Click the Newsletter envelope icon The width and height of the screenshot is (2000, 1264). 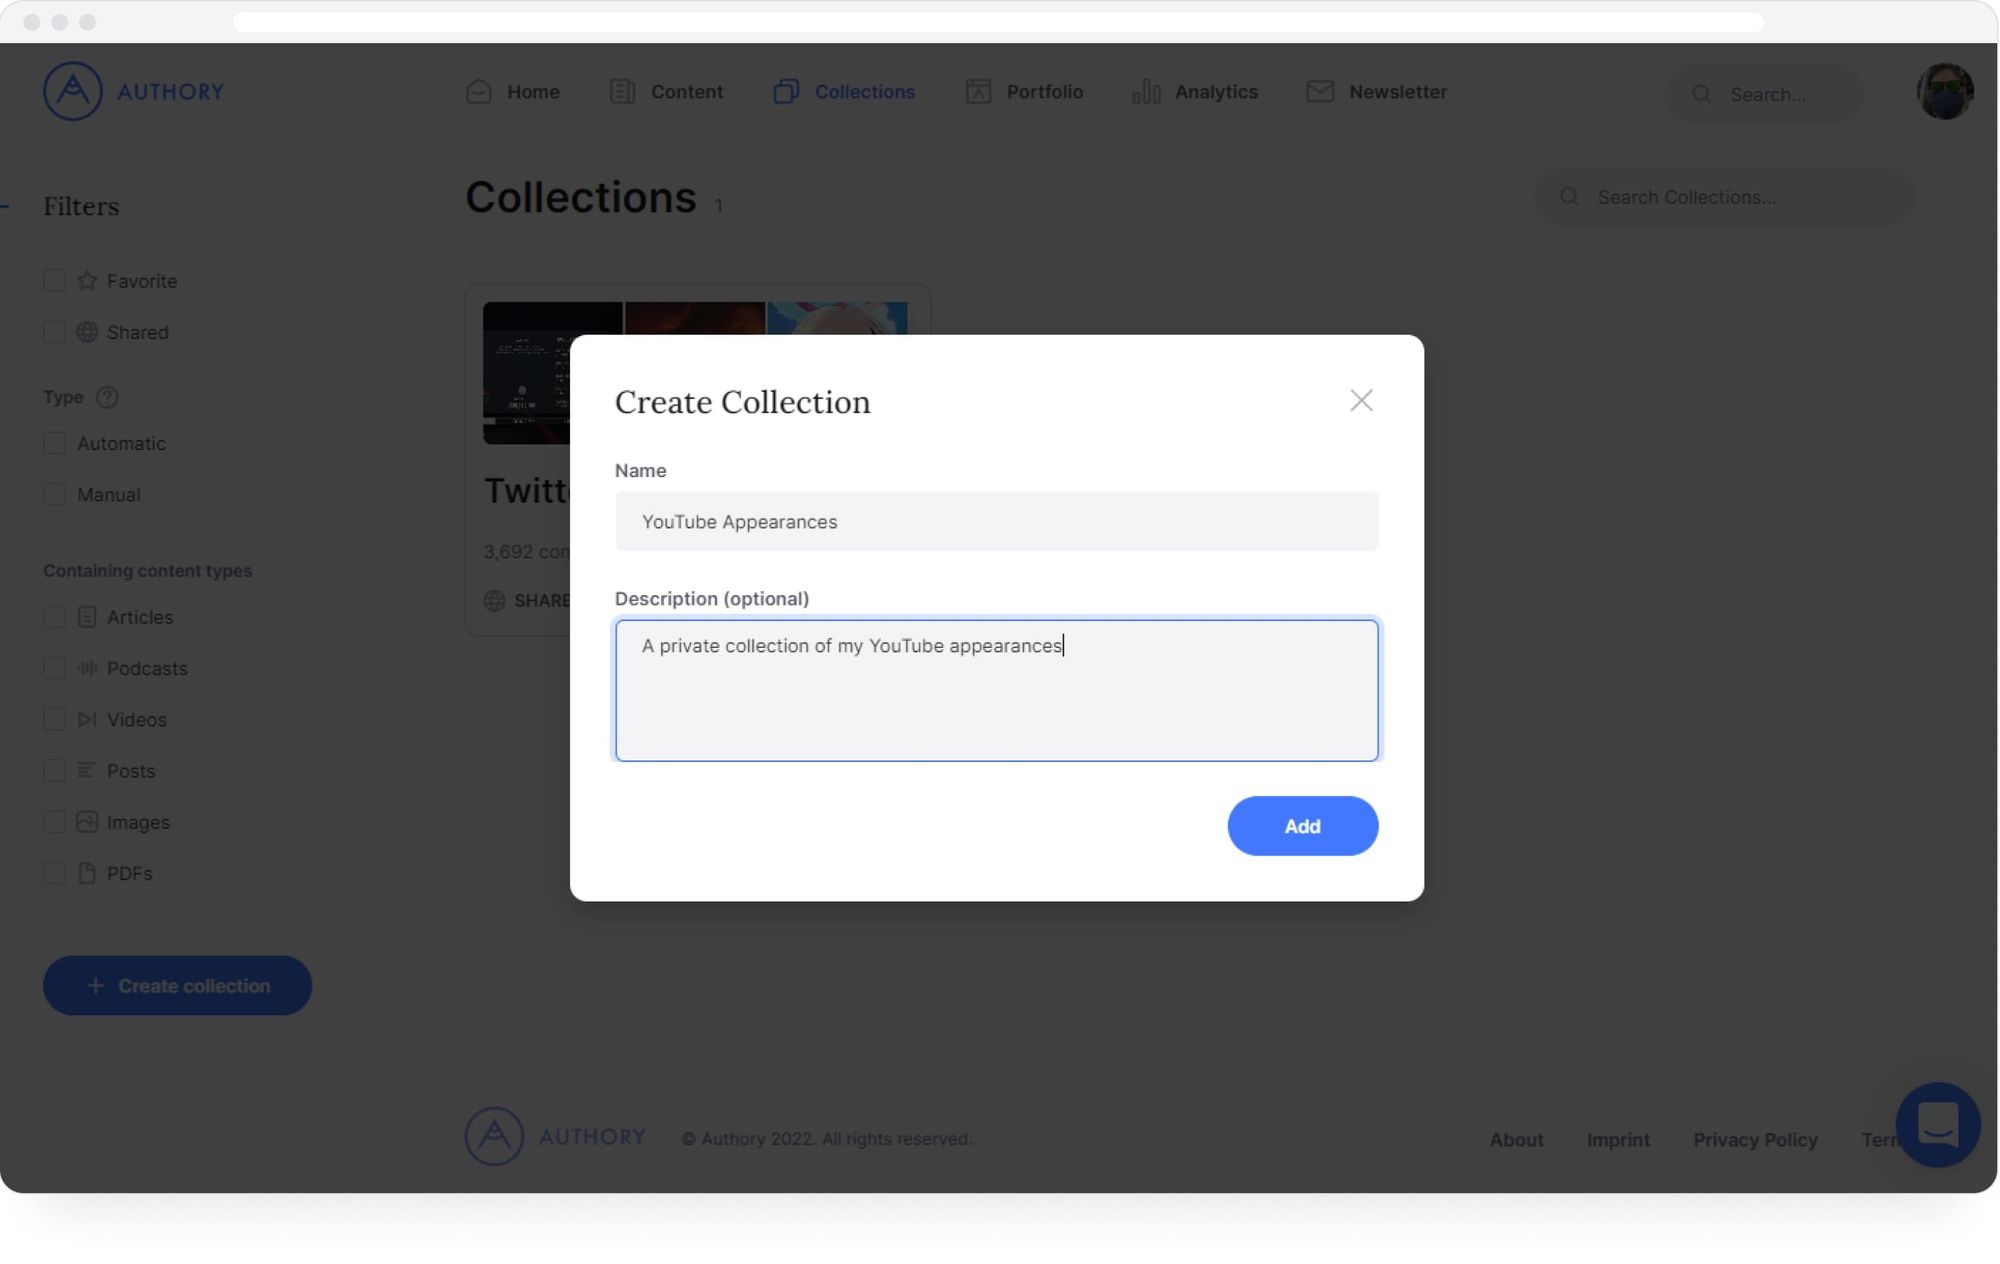pyautogui.click(x=1320, y=91)
